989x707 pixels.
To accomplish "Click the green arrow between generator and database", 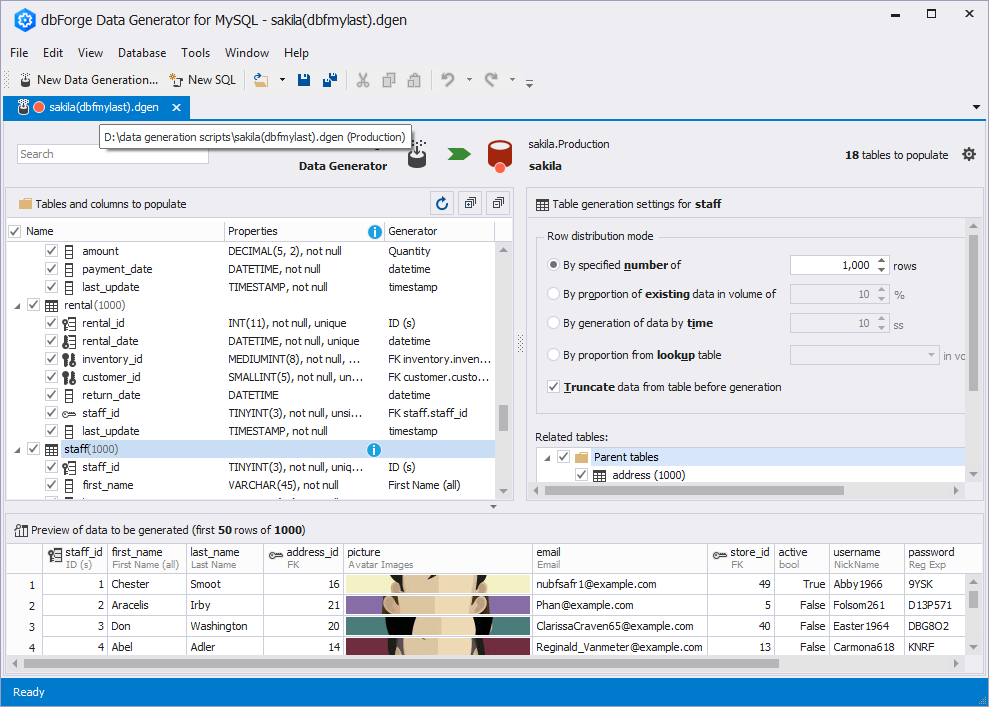I will (x=459, y=154).
